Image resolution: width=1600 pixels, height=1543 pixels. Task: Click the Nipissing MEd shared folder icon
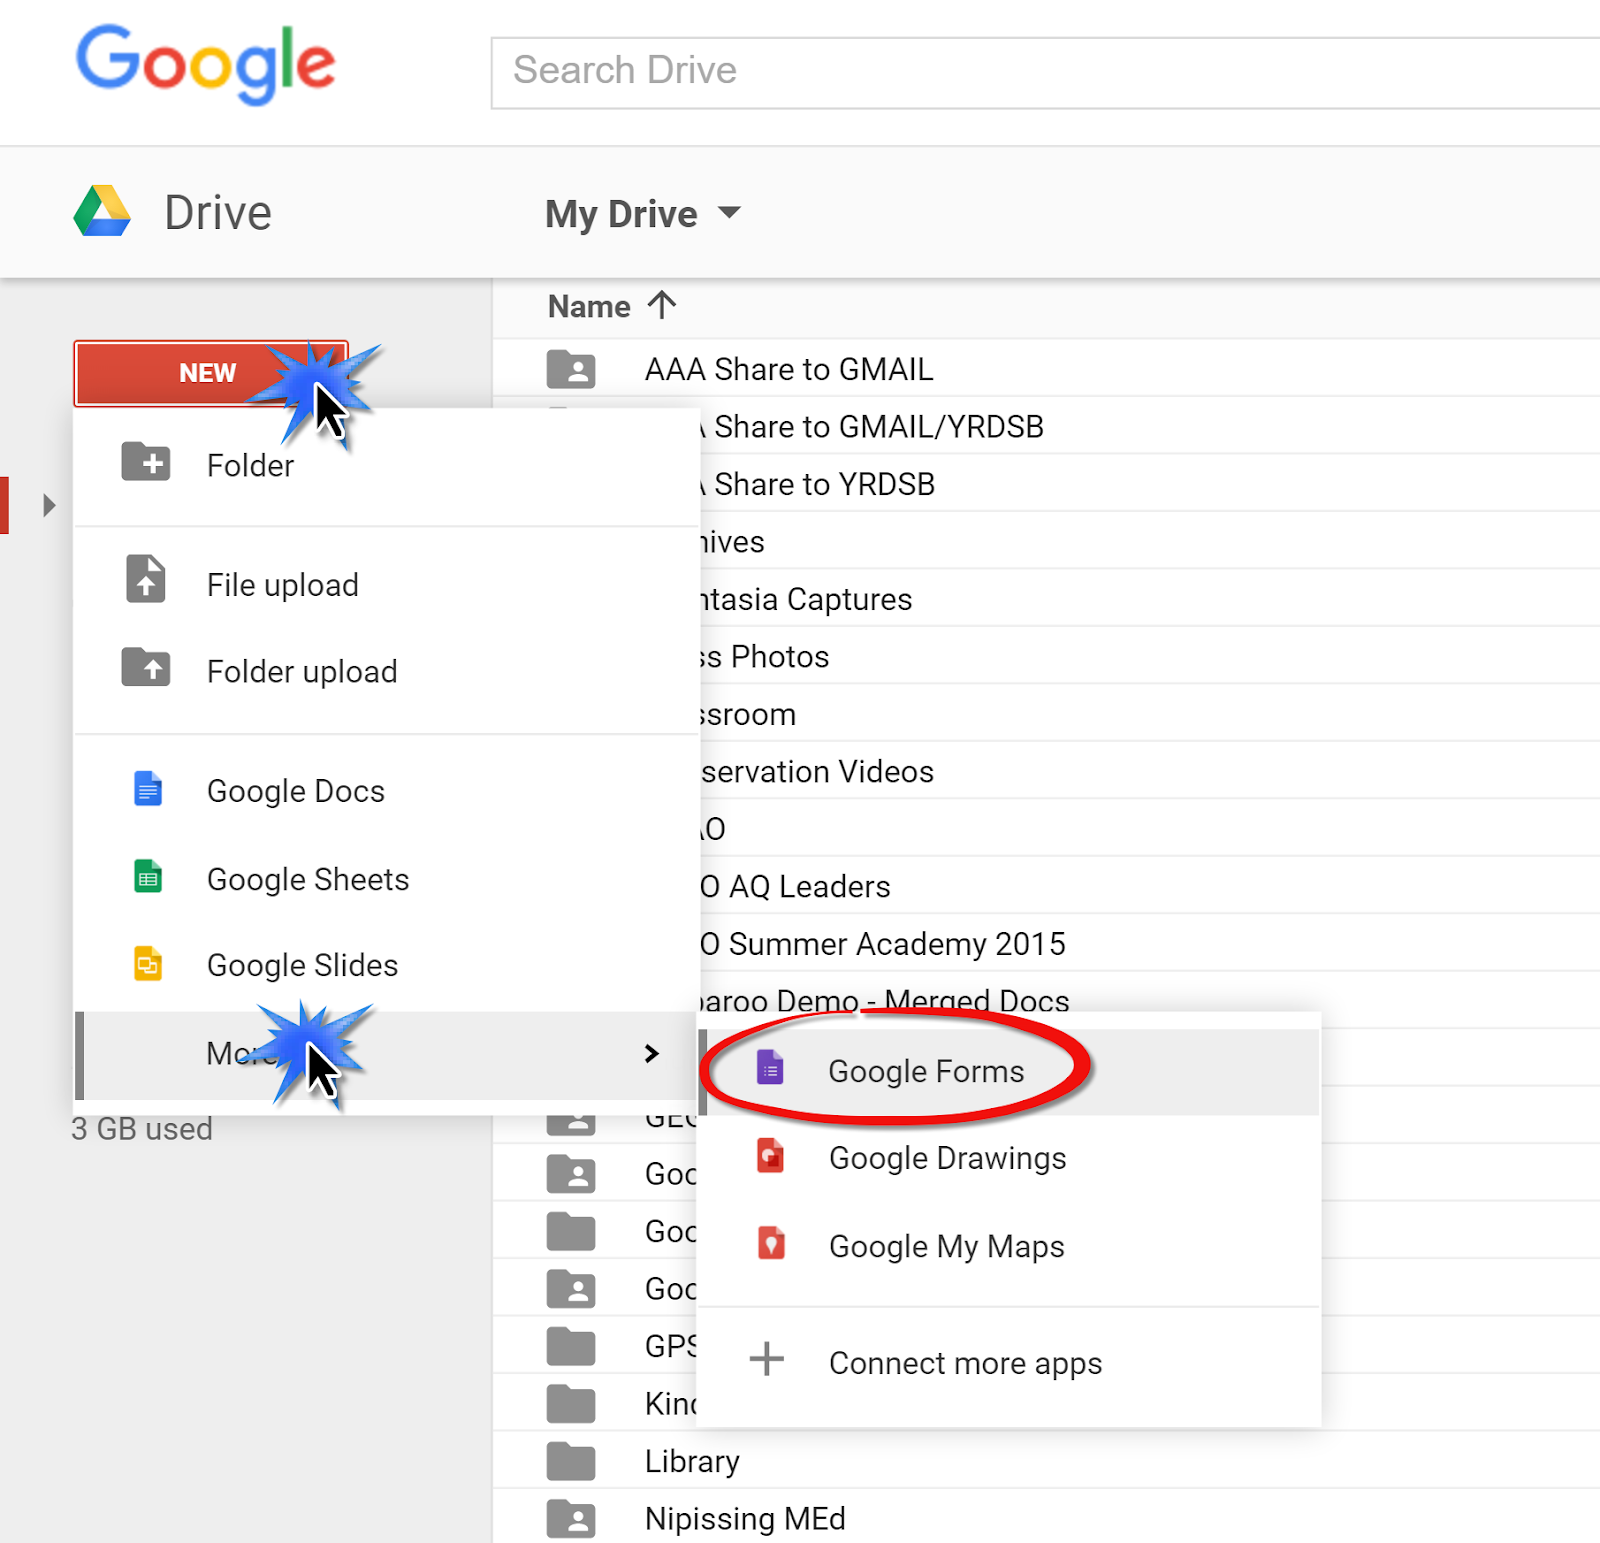(571, 1518)
